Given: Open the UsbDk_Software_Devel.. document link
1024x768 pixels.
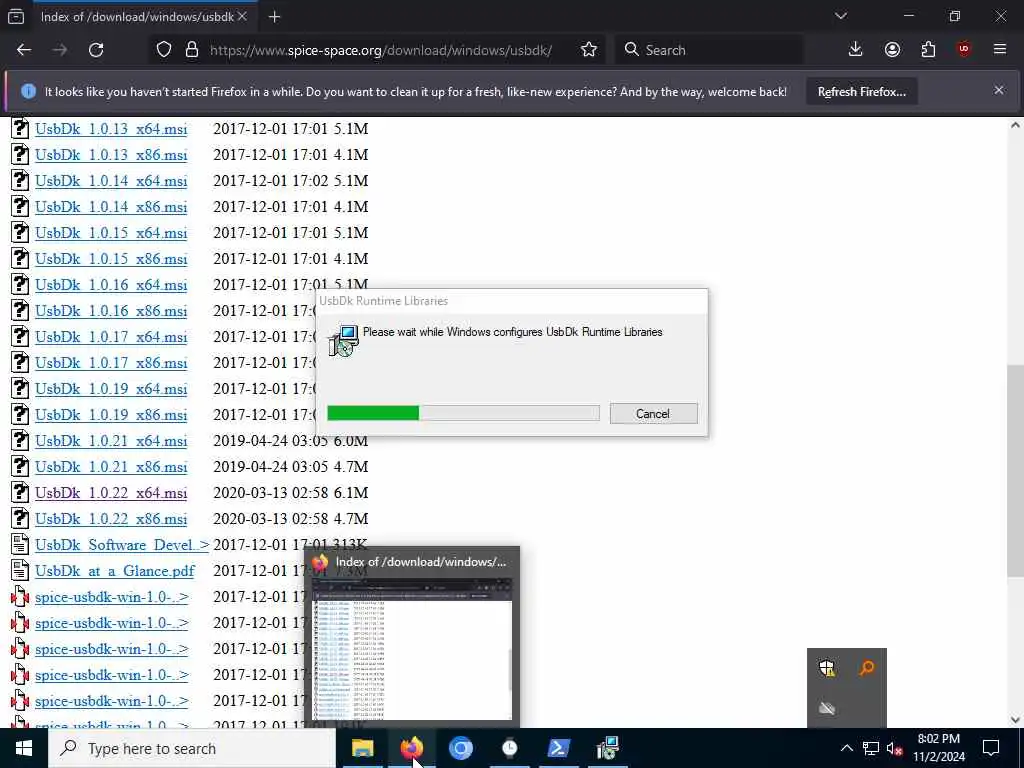Looking at the screenshot, I should (122, 545).
